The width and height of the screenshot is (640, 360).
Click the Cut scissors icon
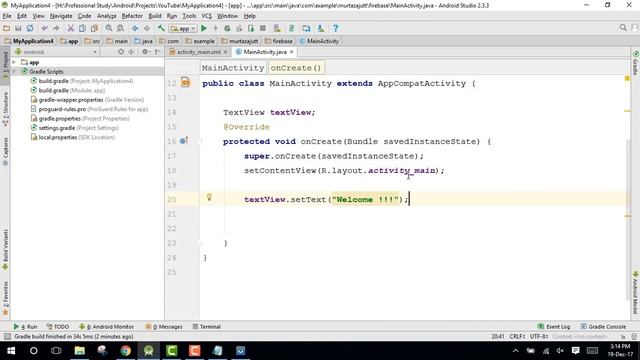coord(70,28)
